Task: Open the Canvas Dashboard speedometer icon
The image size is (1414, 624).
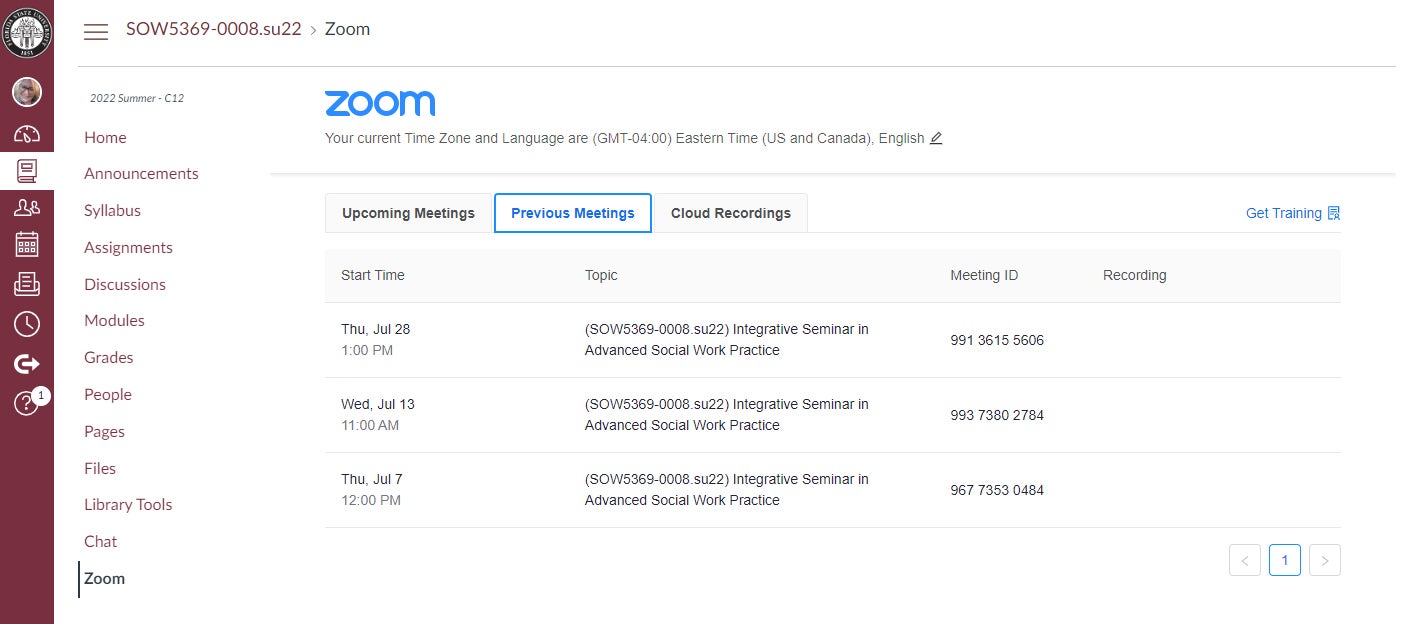Action: (x=27, y=135)
